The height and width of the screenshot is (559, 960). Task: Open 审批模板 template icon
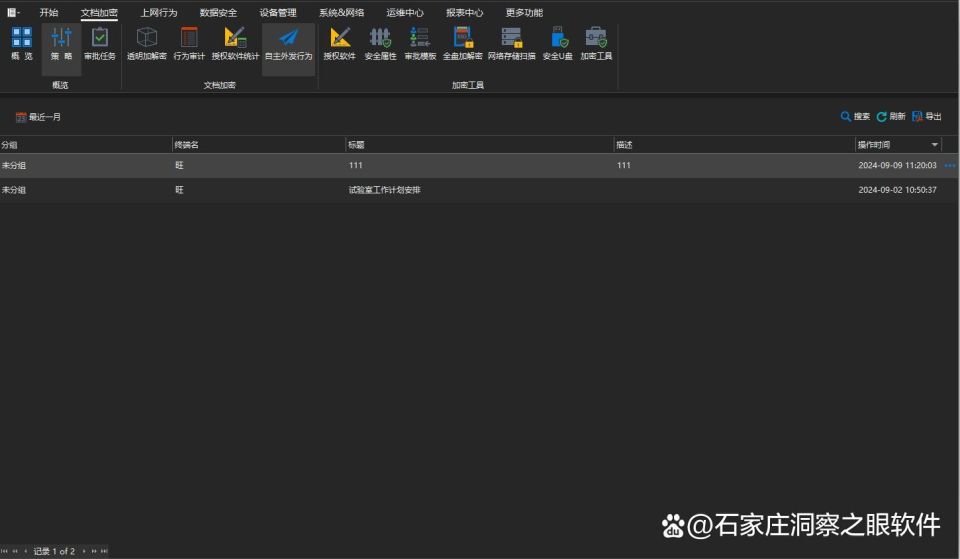coord(420,43)
